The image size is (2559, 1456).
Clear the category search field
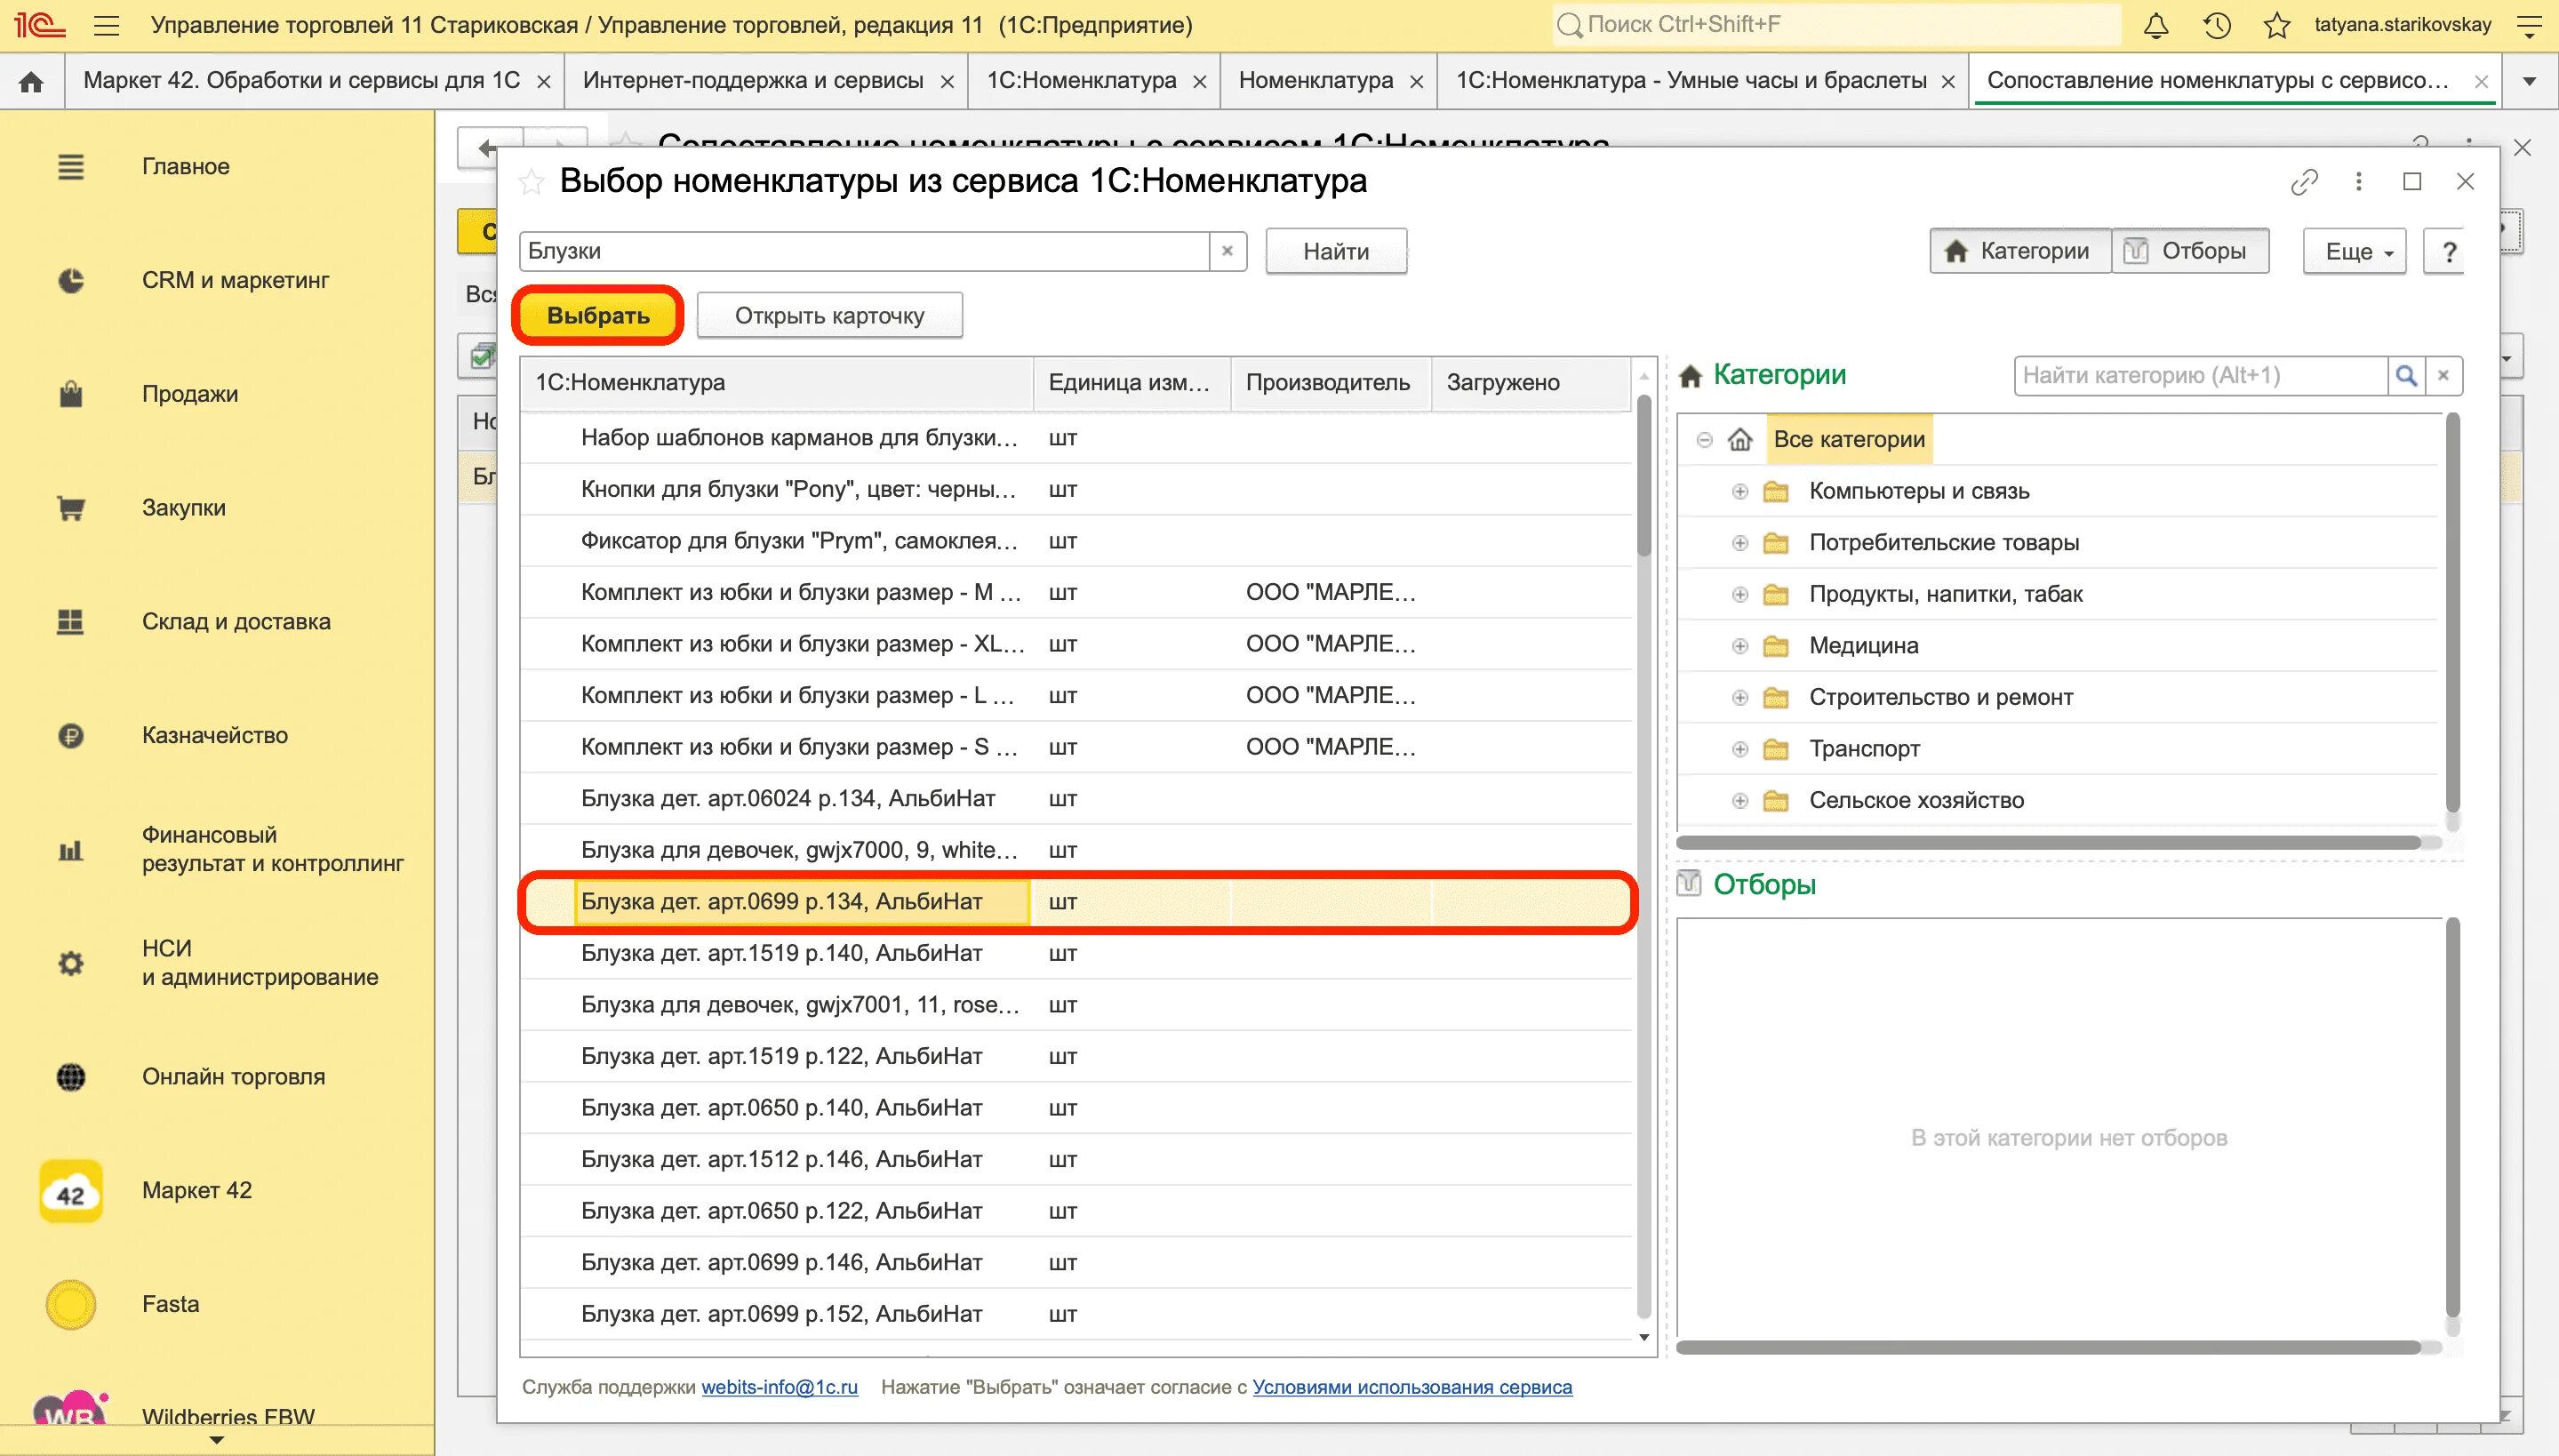2443,376
